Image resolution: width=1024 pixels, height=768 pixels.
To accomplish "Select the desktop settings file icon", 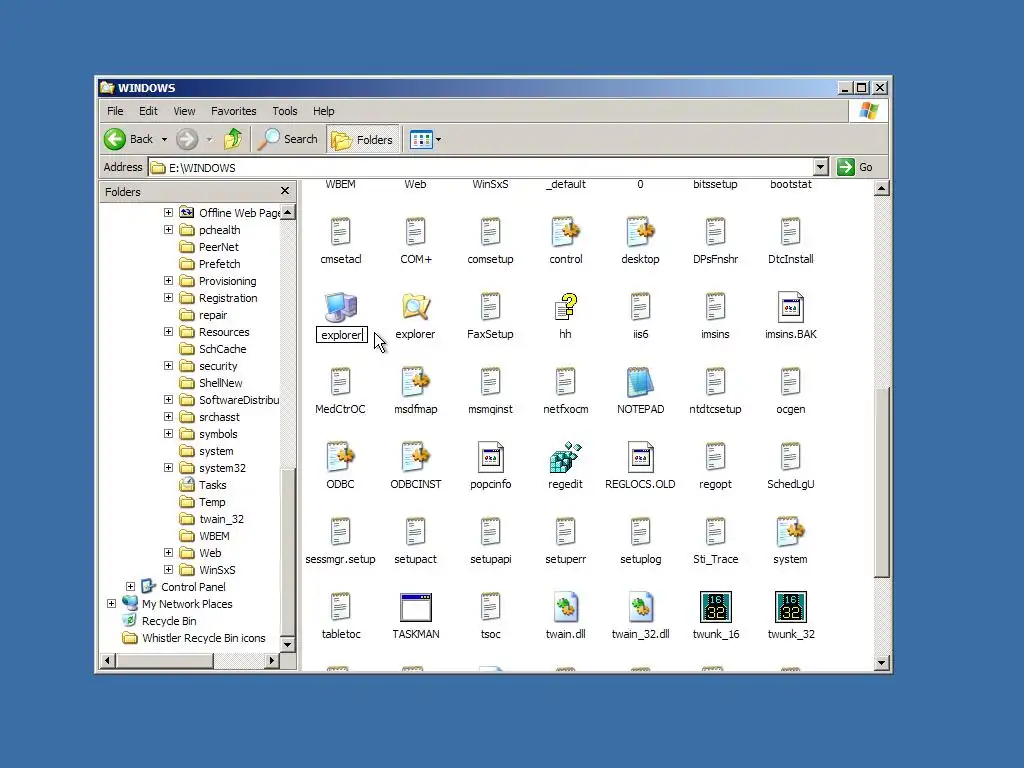I will coord(640,232).
